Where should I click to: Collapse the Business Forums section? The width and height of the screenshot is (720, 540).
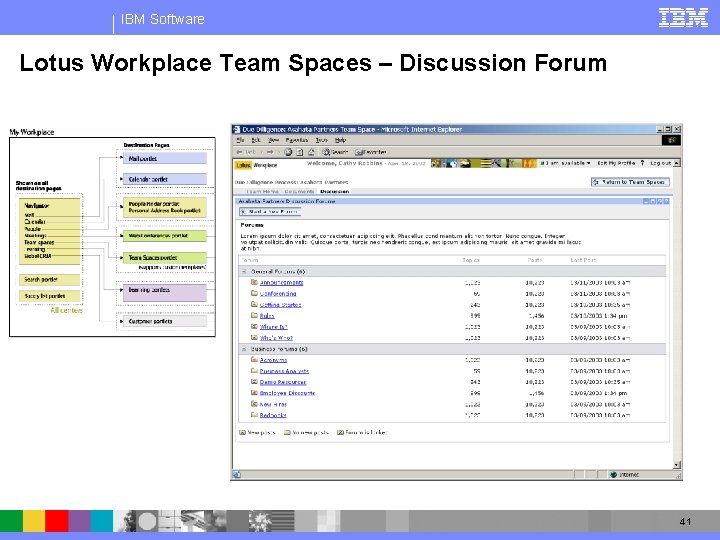click(x=244, y=349)
